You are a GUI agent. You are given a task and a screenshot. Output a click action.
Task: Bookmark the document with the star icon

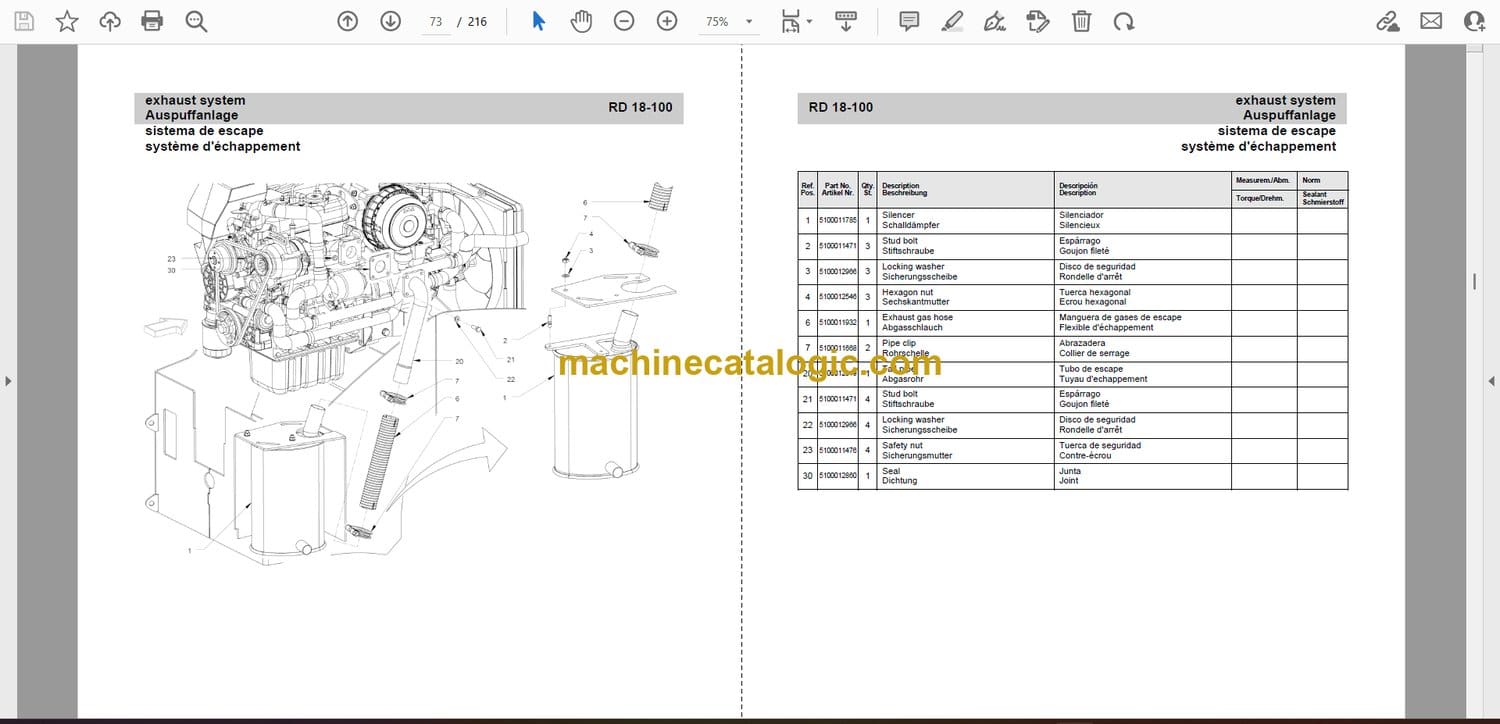coord(67,21)
